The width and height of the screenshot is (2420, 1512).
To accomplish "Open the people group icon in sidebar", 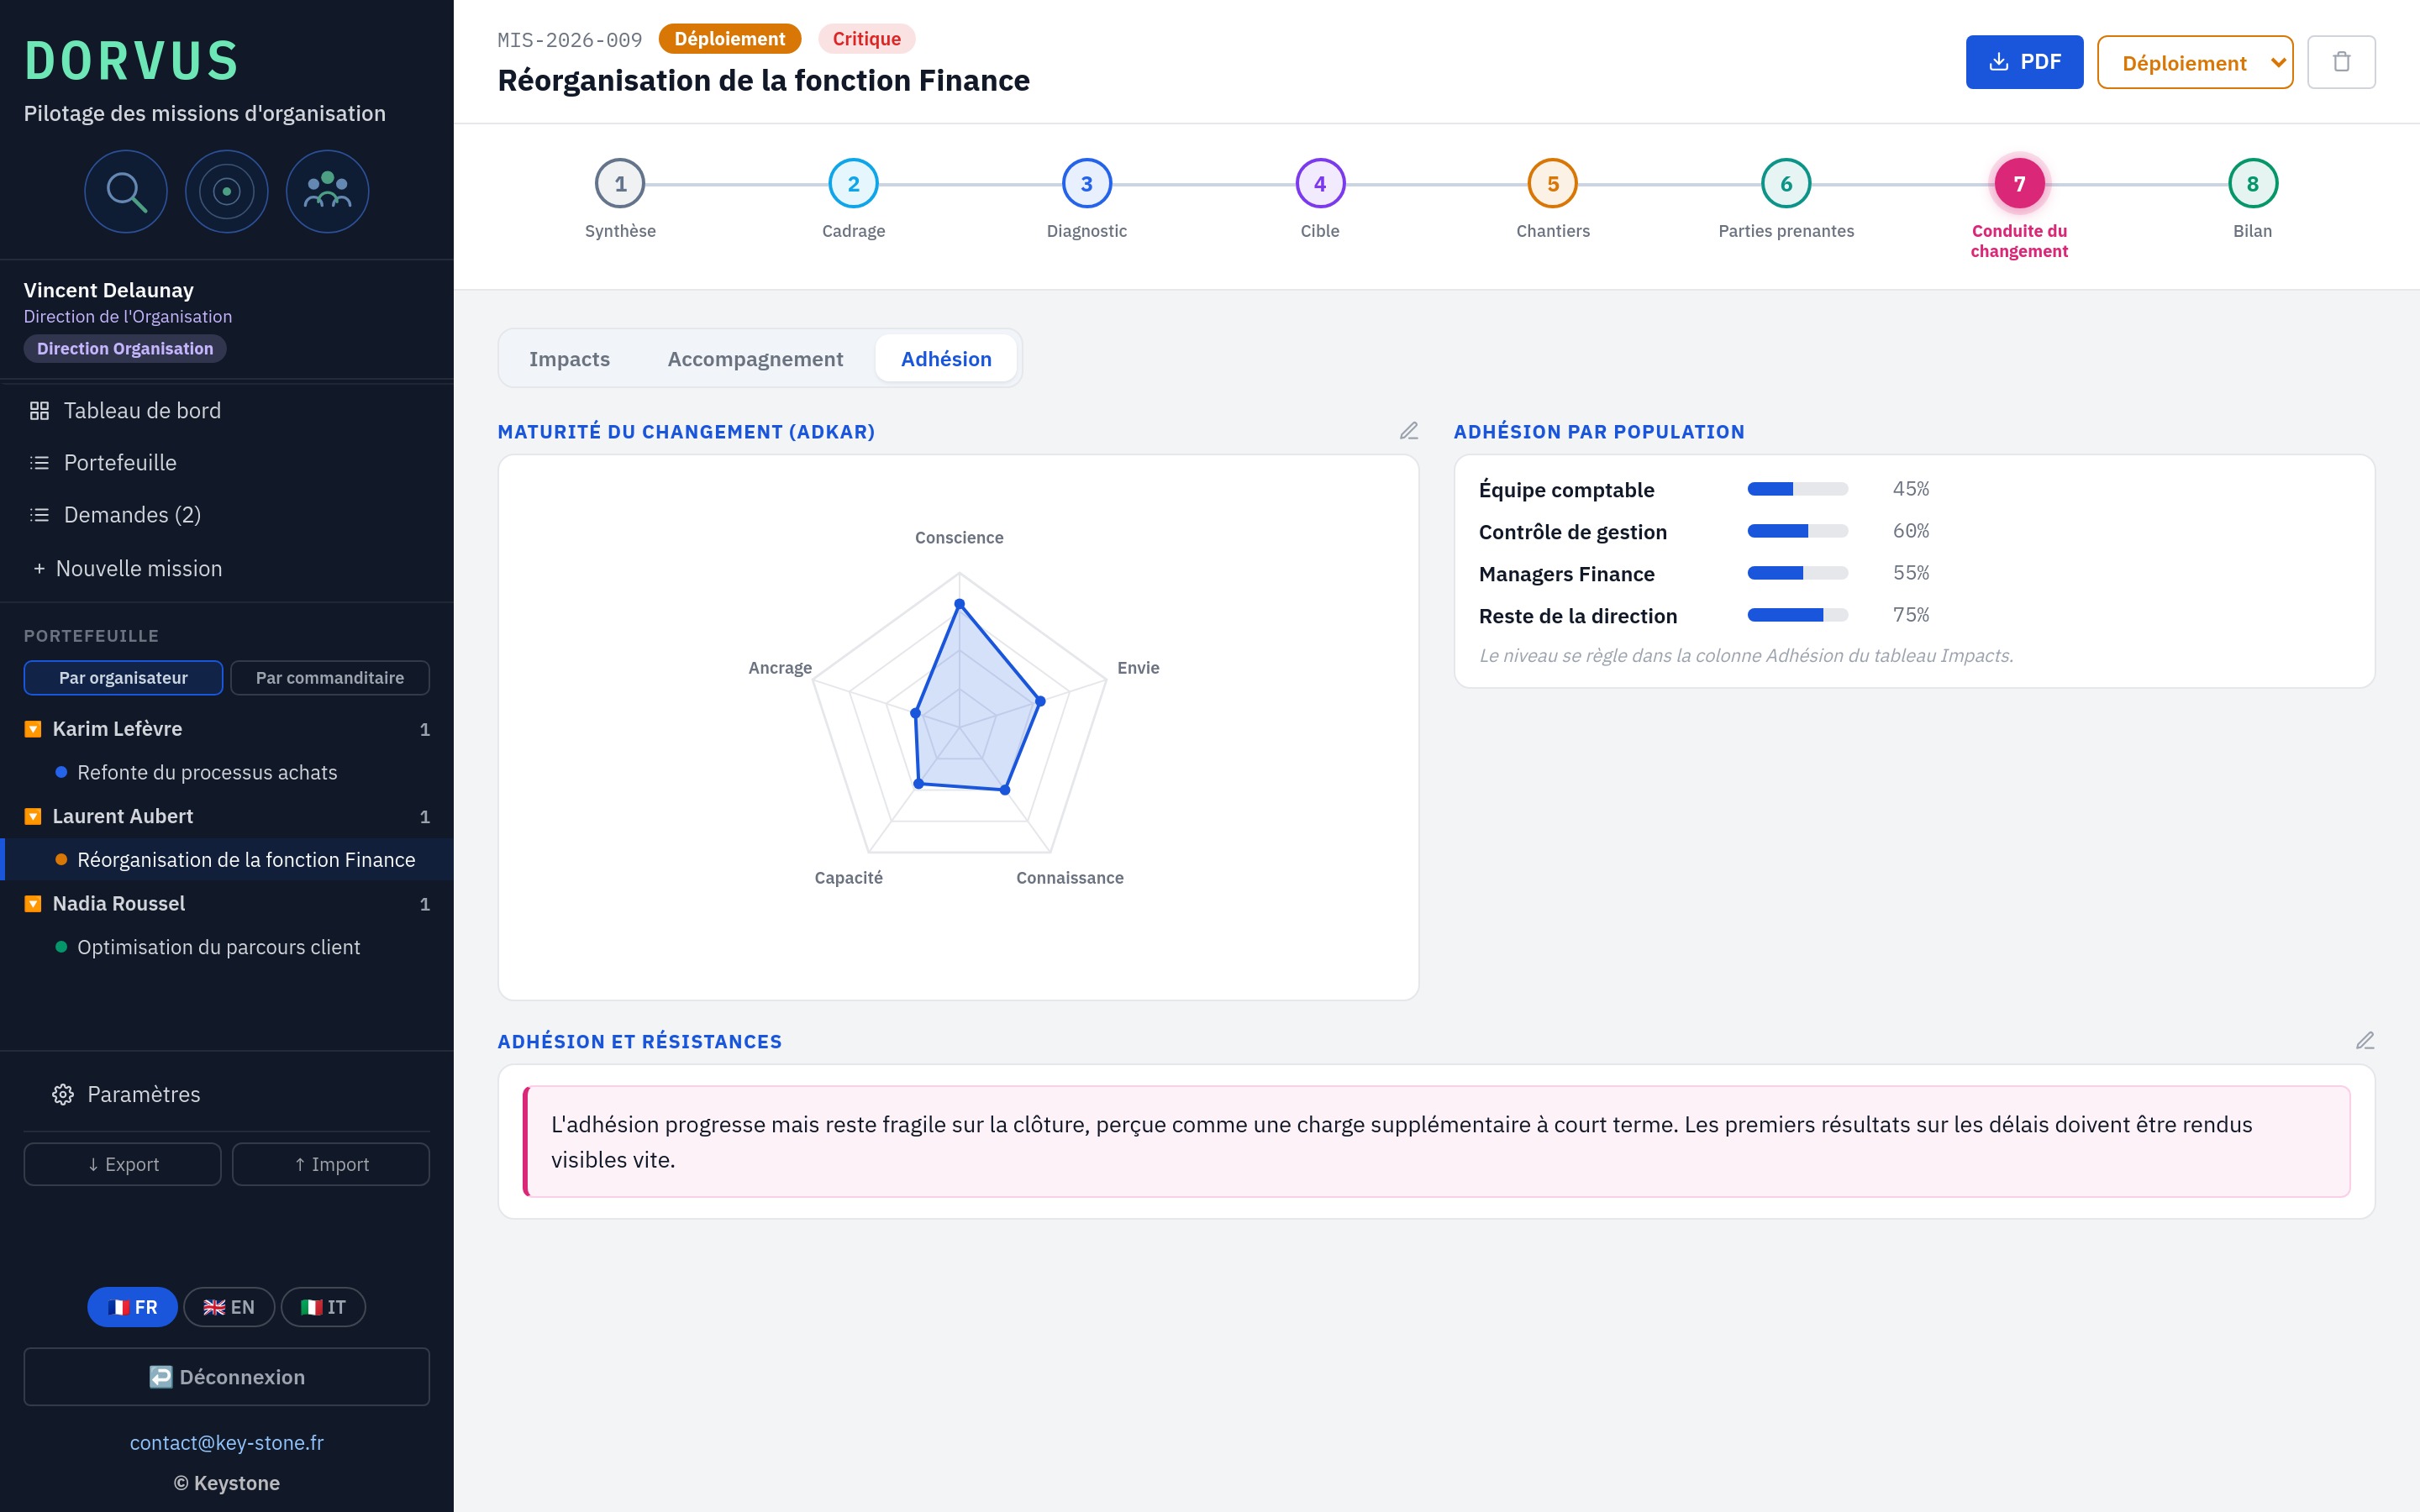I will tap(328, 191).
